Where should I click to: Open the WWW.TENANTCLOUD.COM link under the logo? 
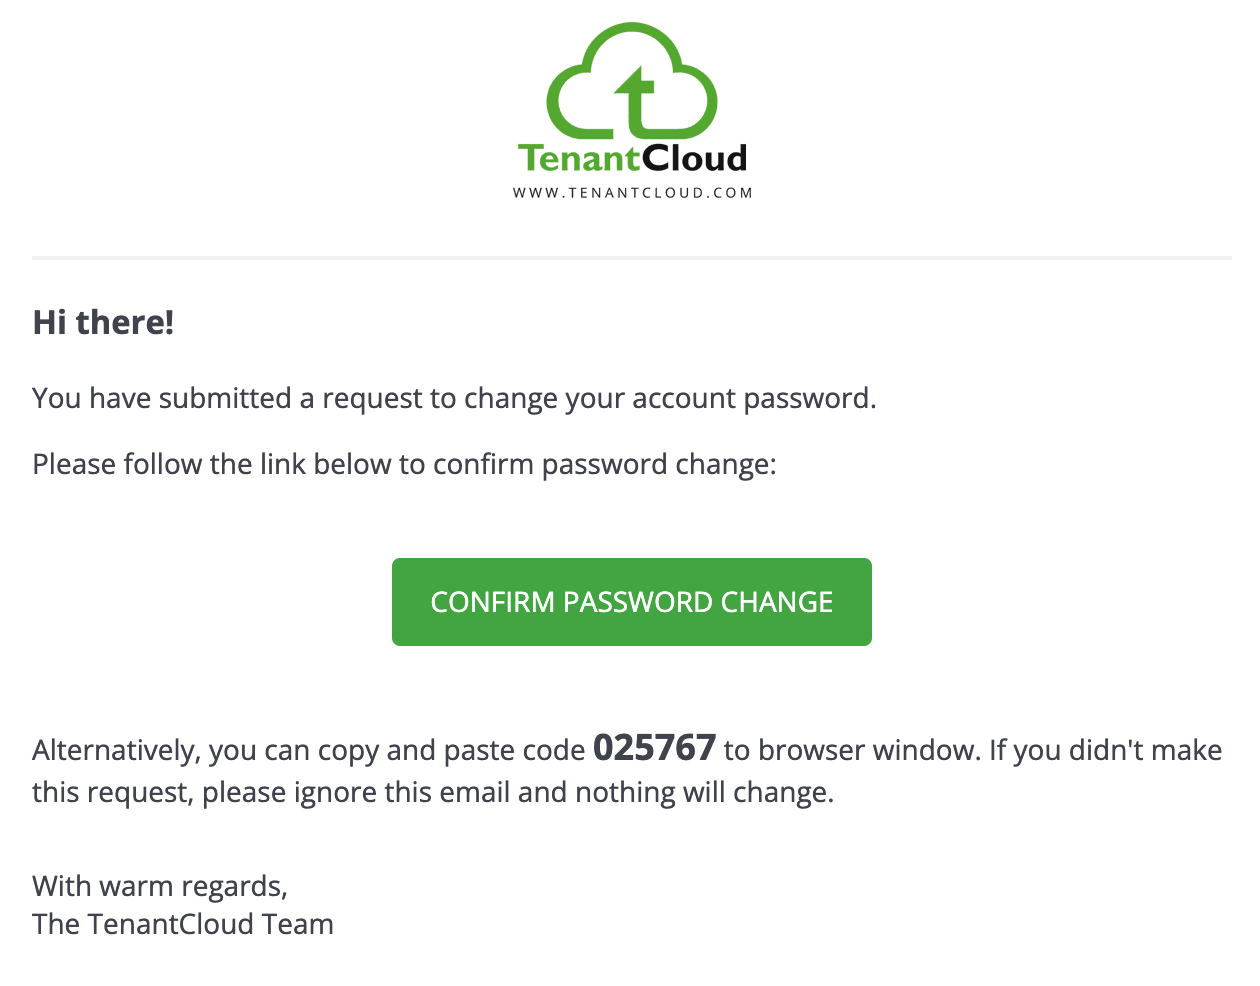pos(633,193)
